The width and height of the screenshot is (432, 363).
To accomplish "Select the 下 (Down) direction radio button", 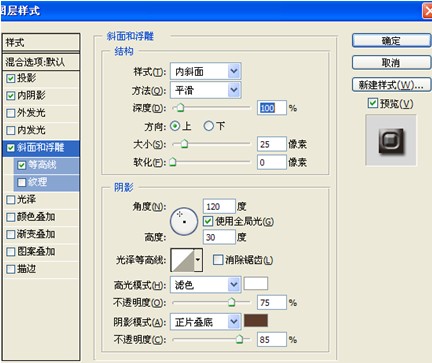I will [209, 126].
